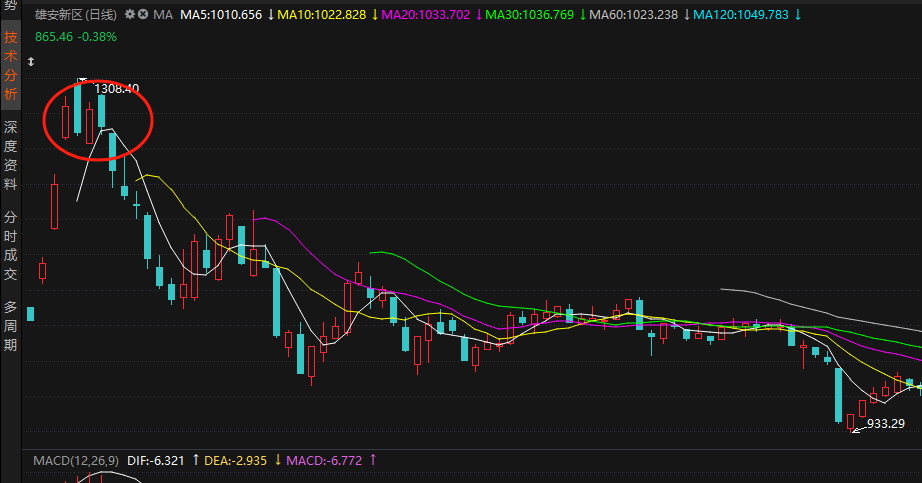Select the MA10:1022.828 legend value

point(322,15)
